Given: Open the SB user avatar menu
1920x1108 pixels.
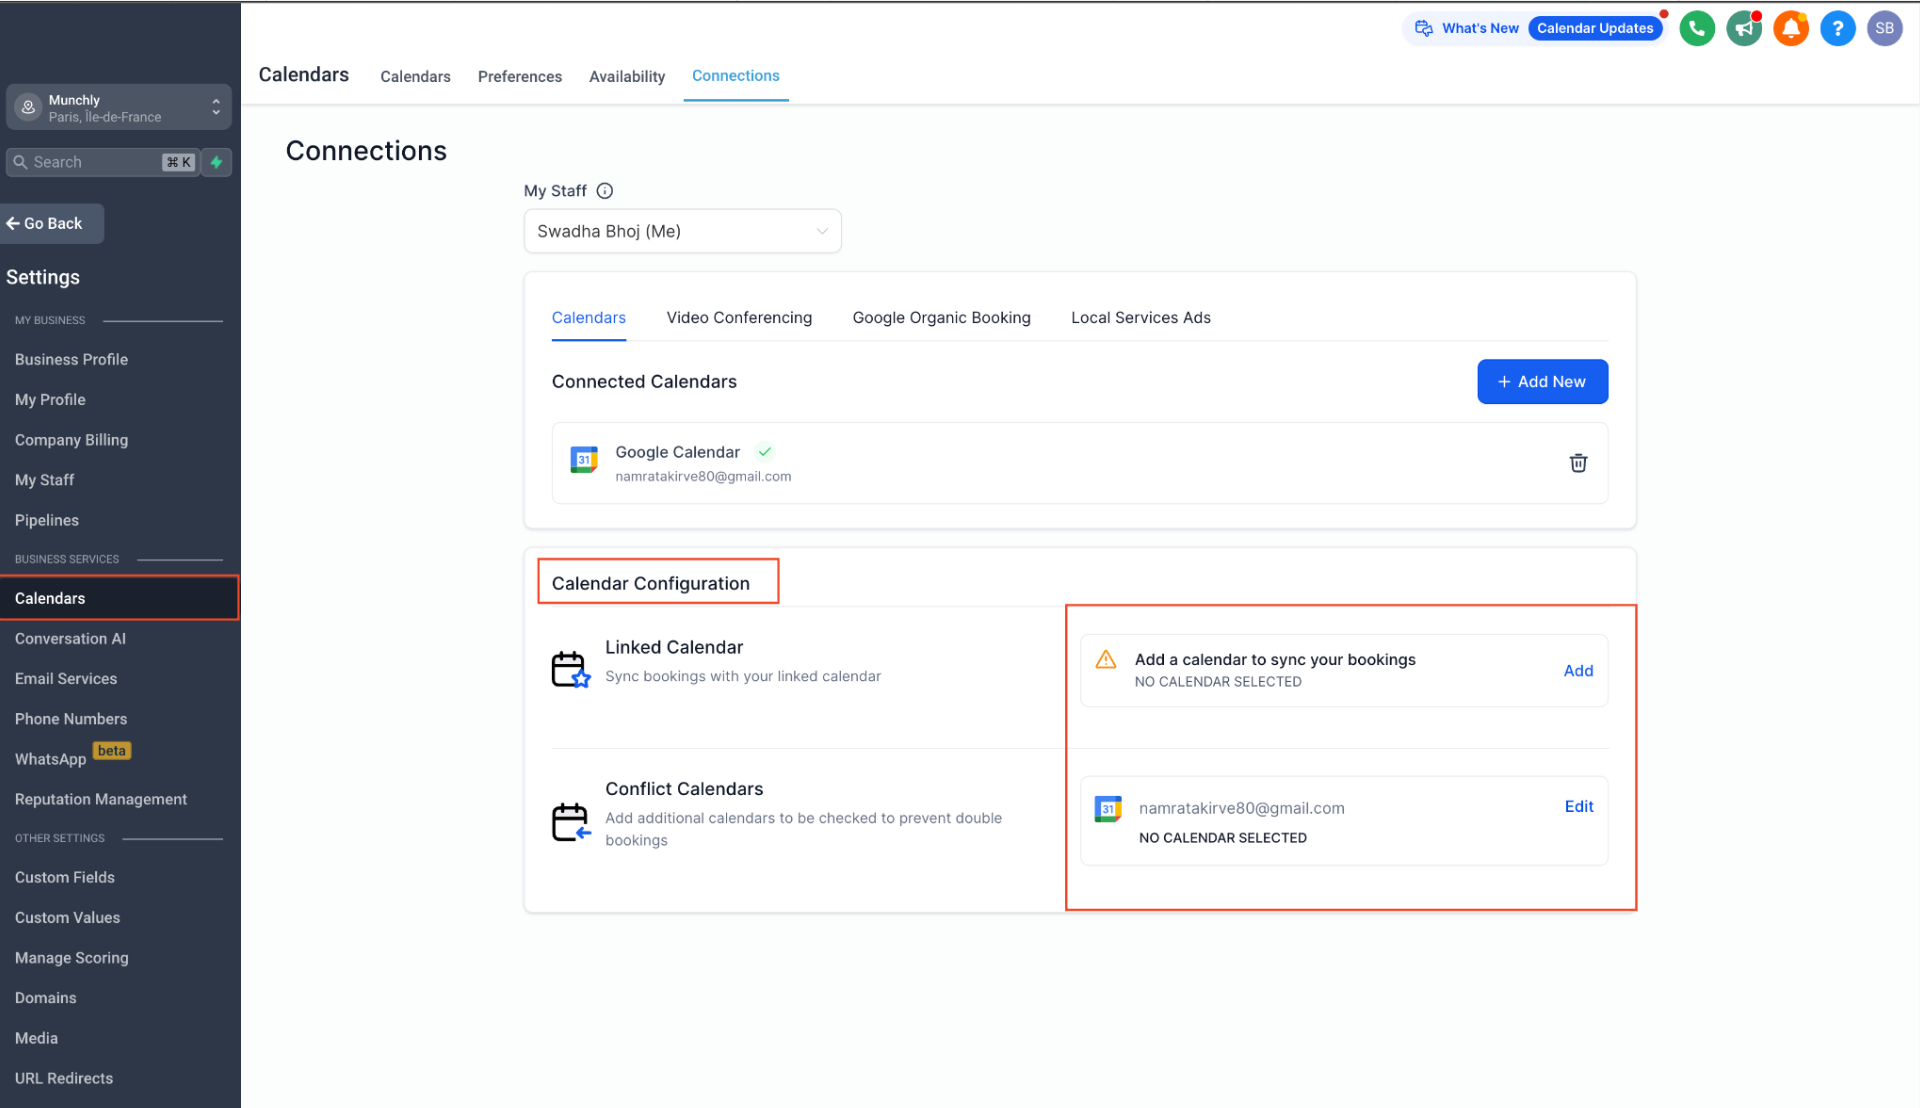Looking at the screenshot, I should 1885,28.
